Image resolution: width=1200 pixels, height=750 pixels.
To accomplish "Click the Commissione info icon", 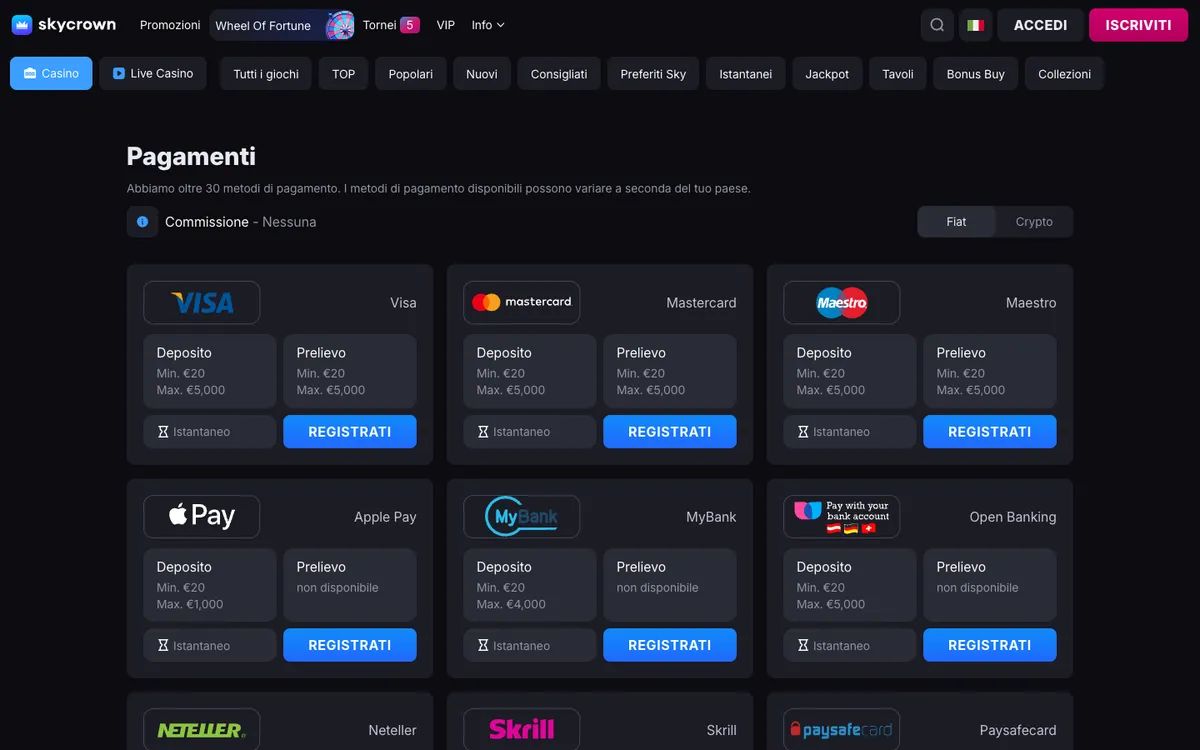I will click(x=142, y=222).
